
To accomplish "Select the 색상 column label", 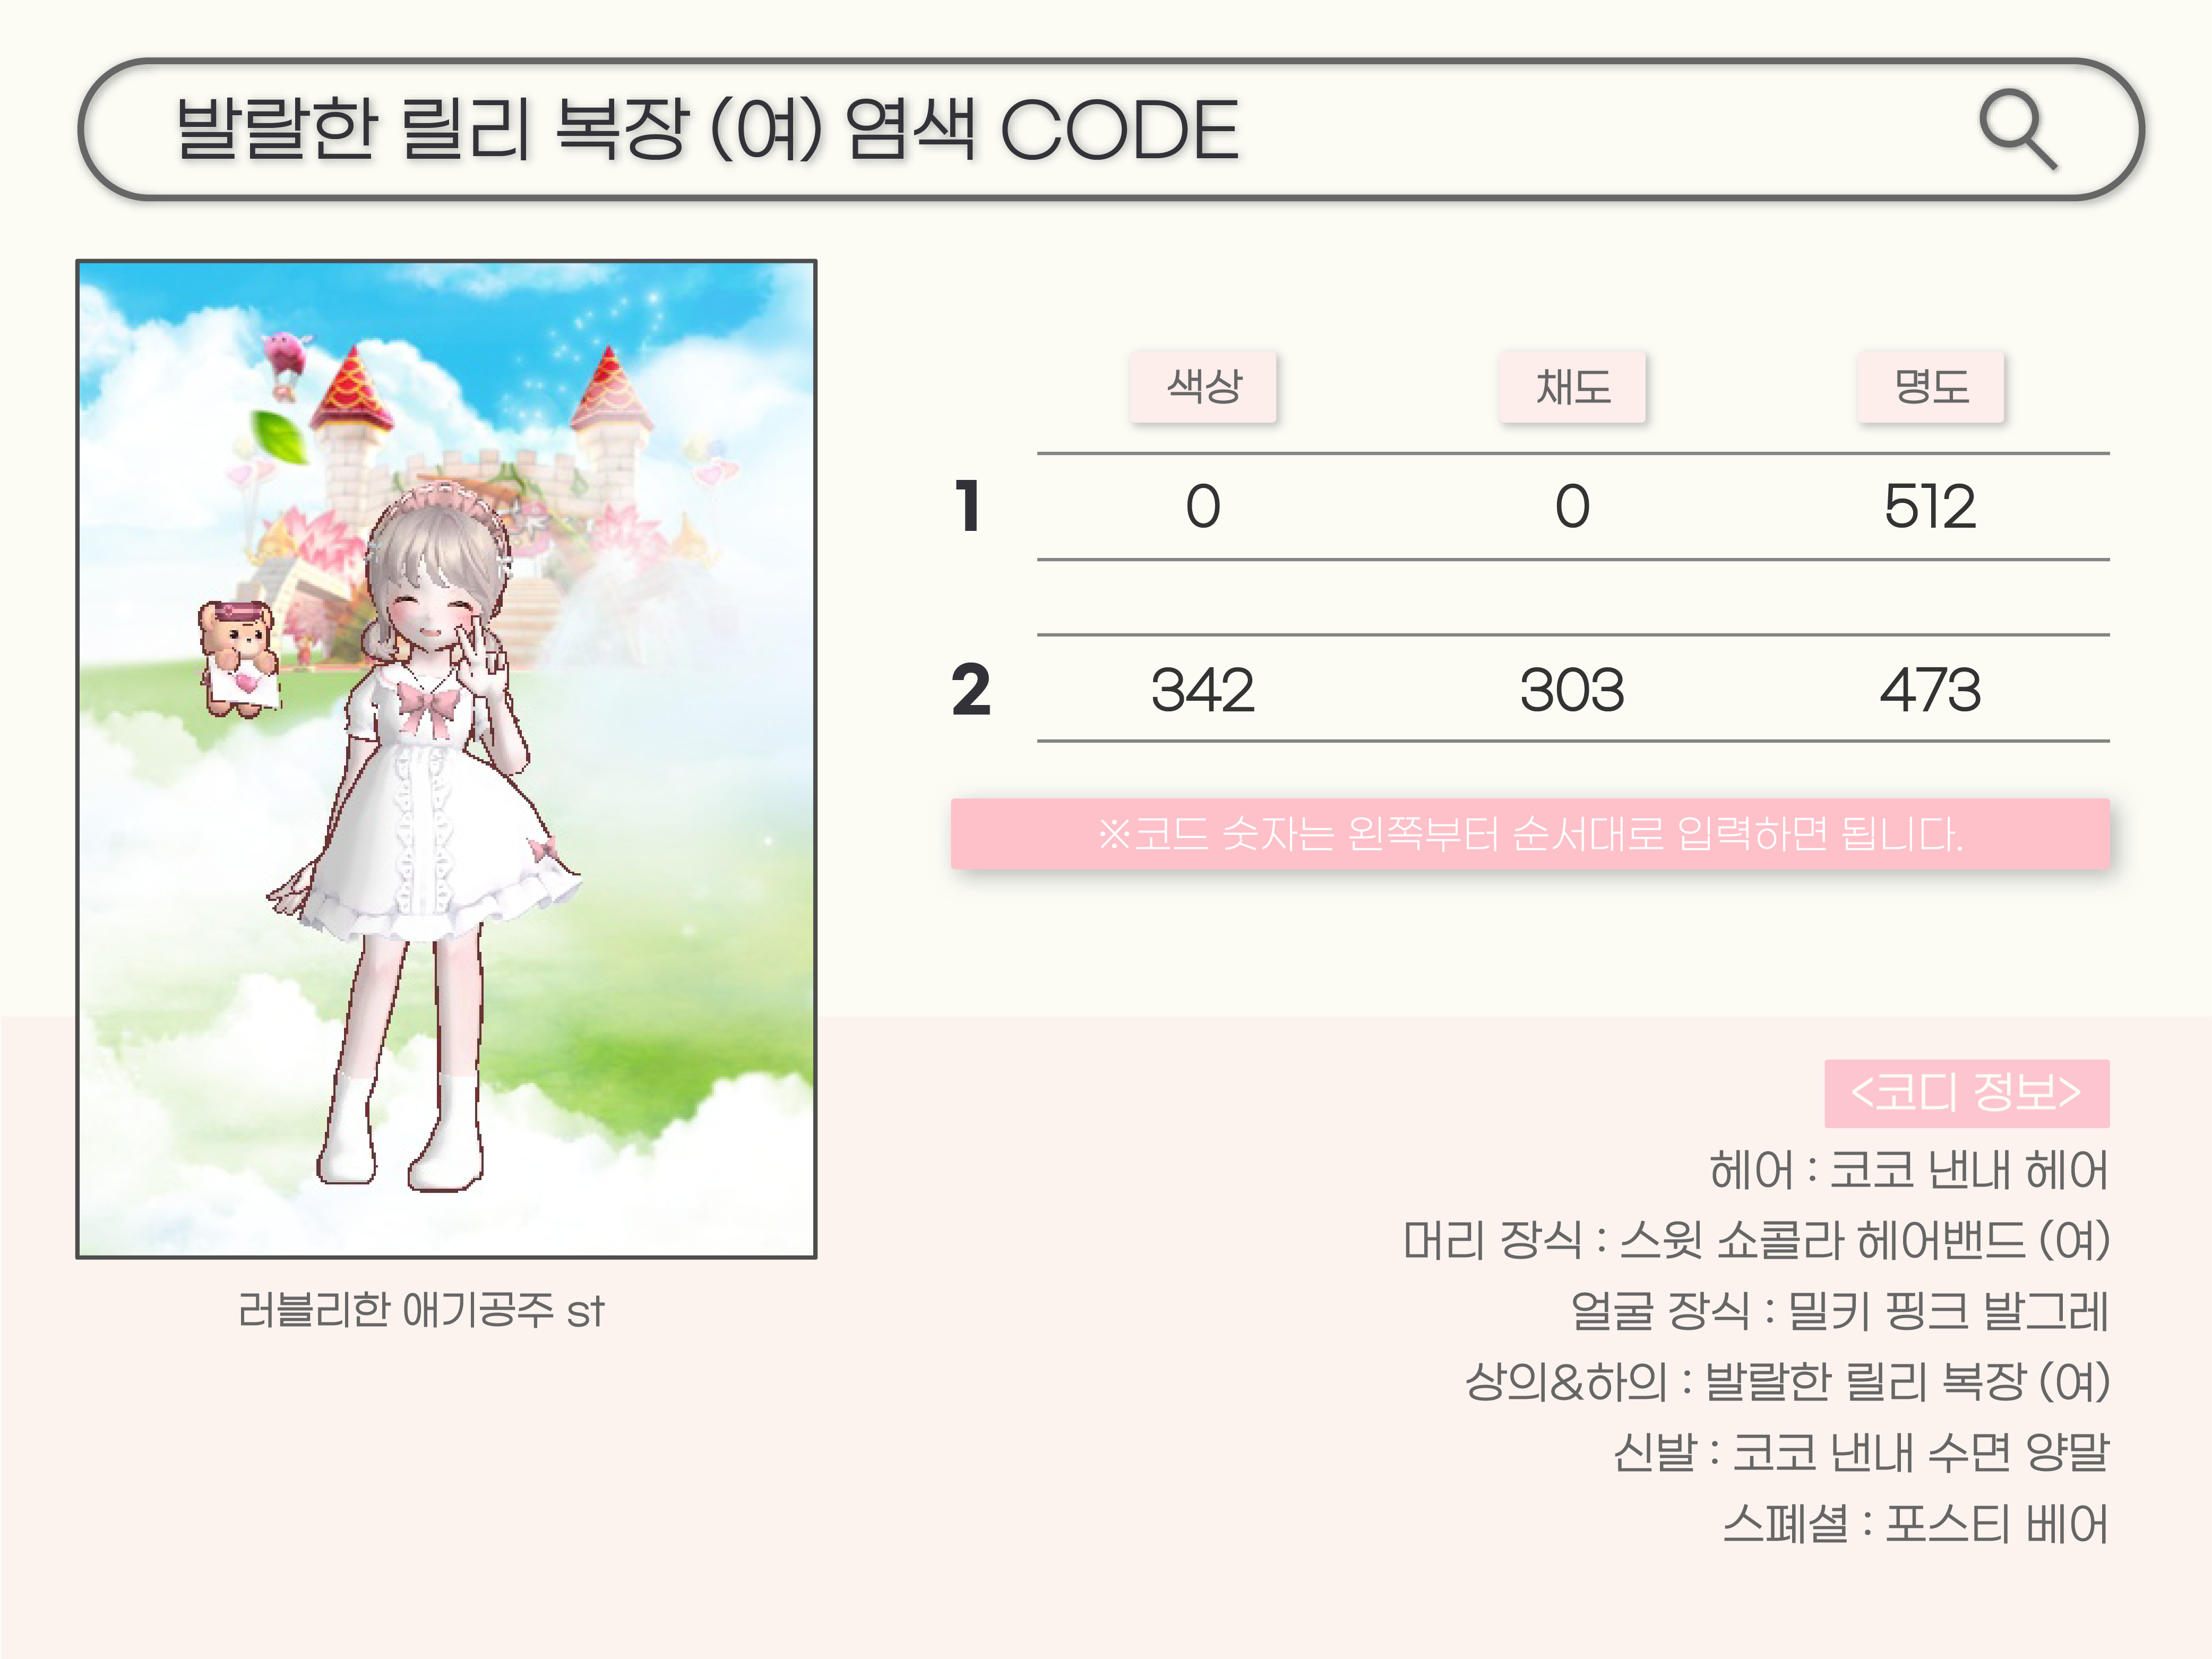I will click(x=1203, y=386).
